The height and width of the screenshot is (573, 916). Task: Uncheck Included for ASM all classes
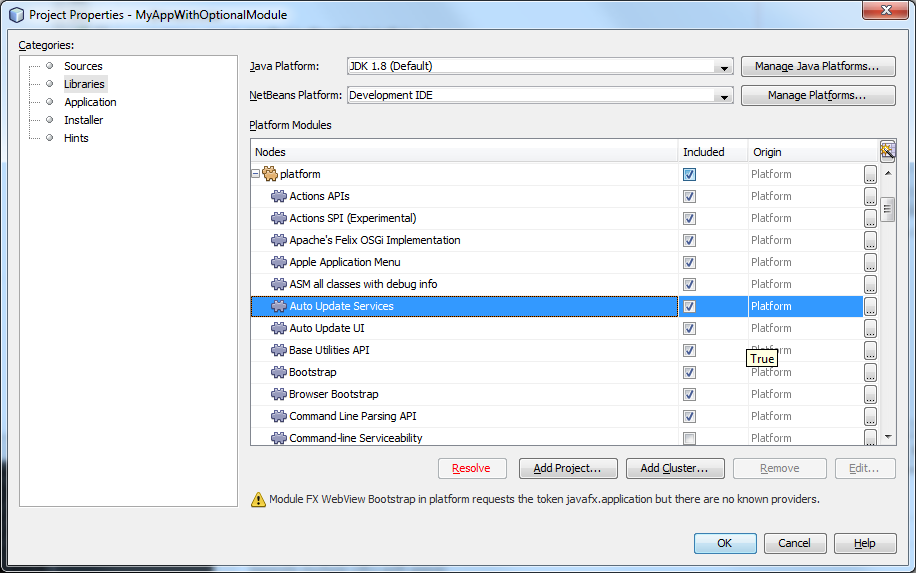coord(689,284)
